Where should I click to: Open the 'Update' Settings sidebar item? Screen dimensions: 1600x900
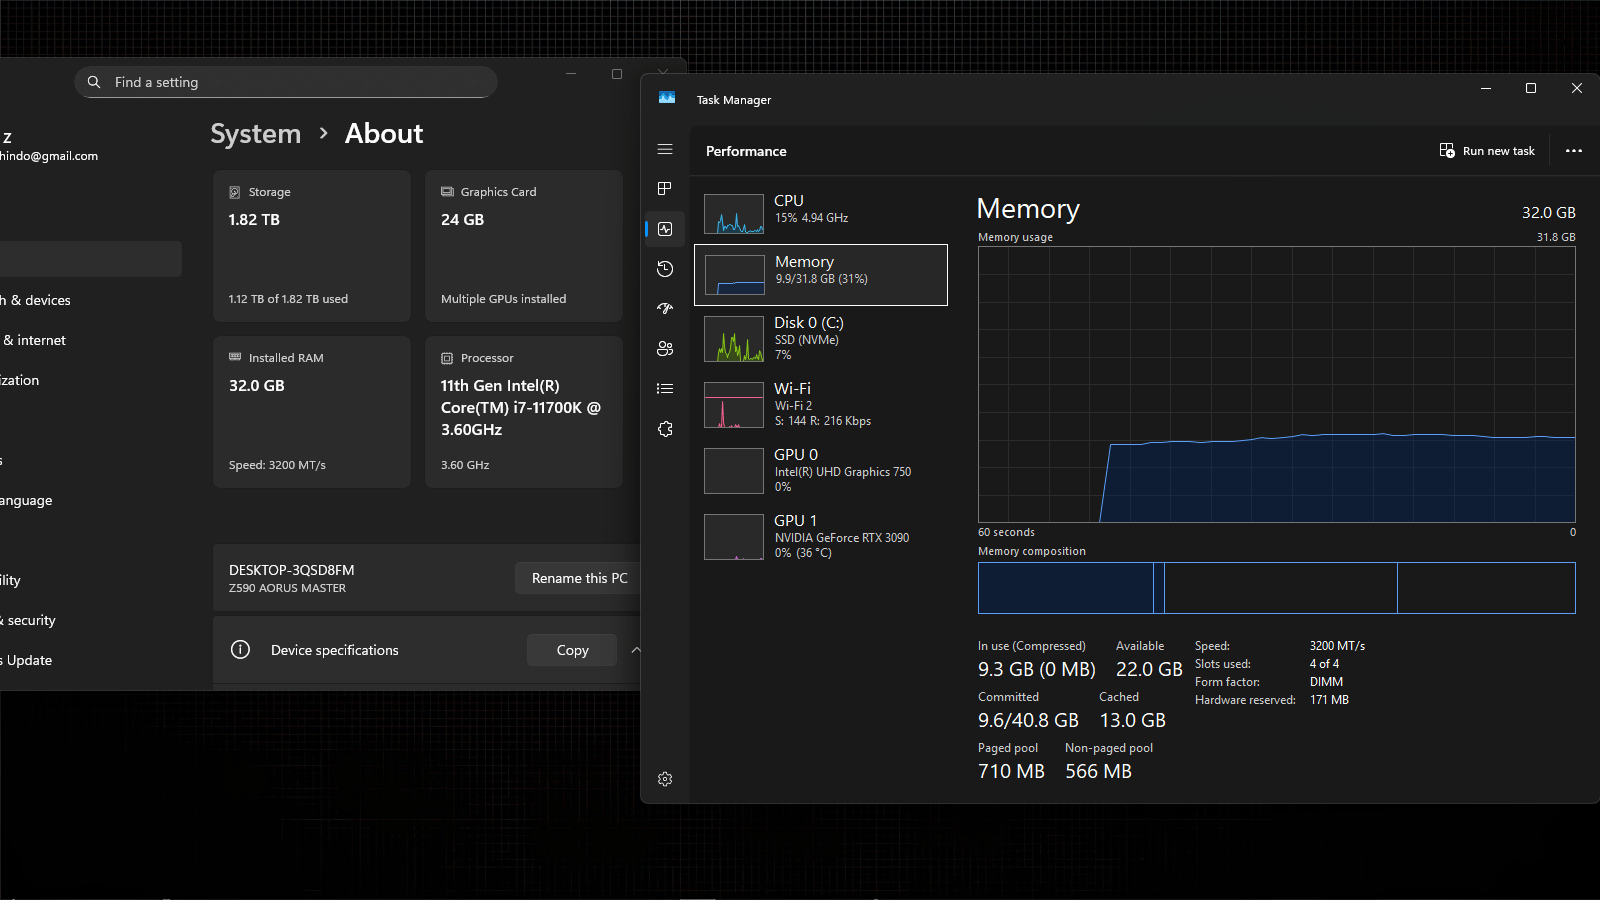90,660
